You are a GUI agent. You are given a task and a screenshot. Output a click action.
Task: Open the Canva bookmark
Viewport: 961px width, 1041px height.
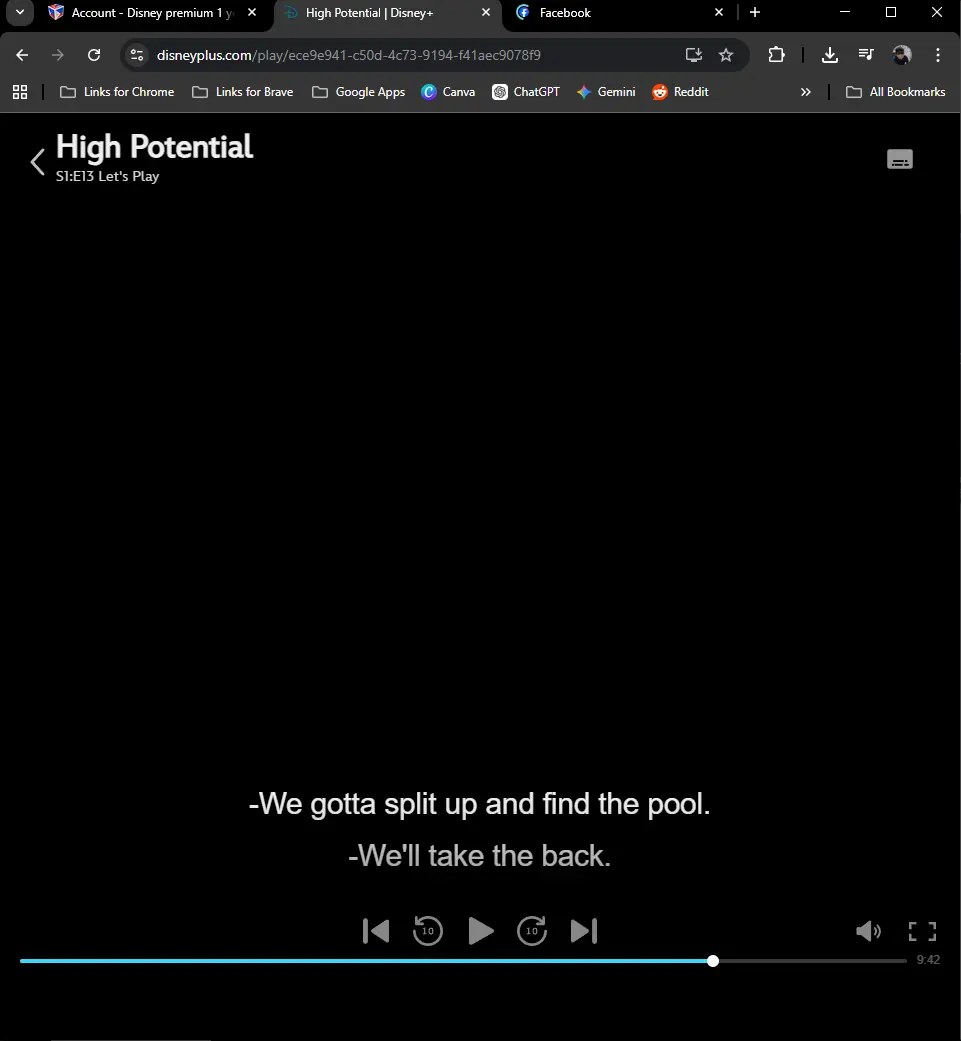pyautogui.click(x=448, y=92)
